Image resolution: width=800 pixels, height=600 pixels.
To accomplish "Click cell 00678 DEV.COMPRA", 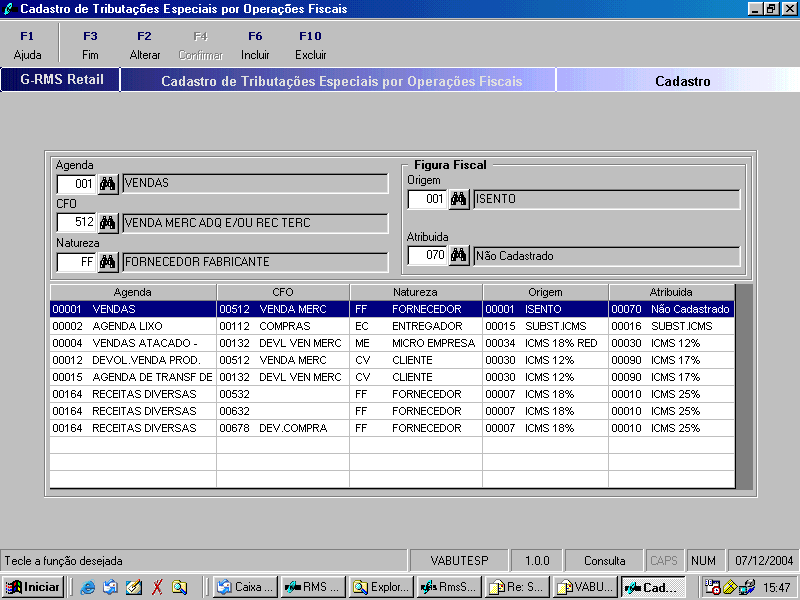I will pyautogui.click(x=283, y=428).
